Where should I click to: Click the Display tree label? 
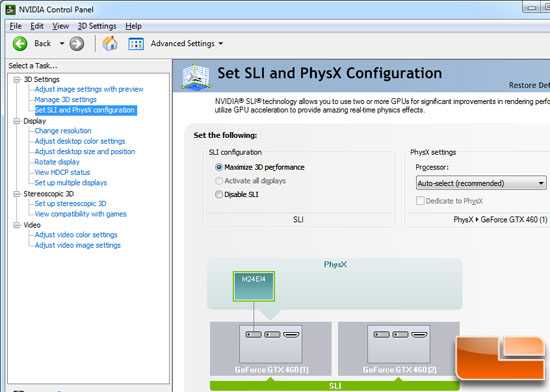tap(34, 121)
